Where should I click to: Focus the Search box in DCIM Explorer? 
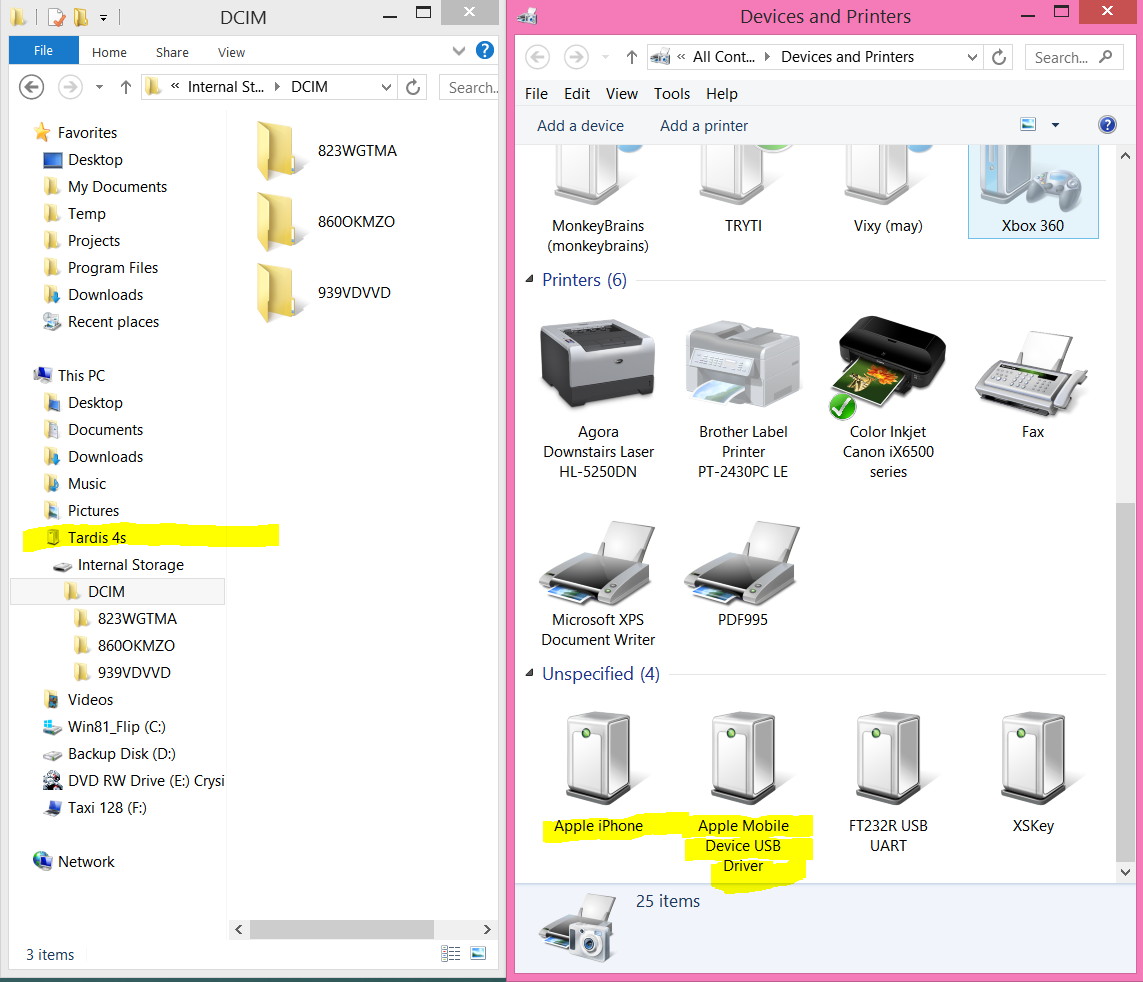tap(469, 87)
